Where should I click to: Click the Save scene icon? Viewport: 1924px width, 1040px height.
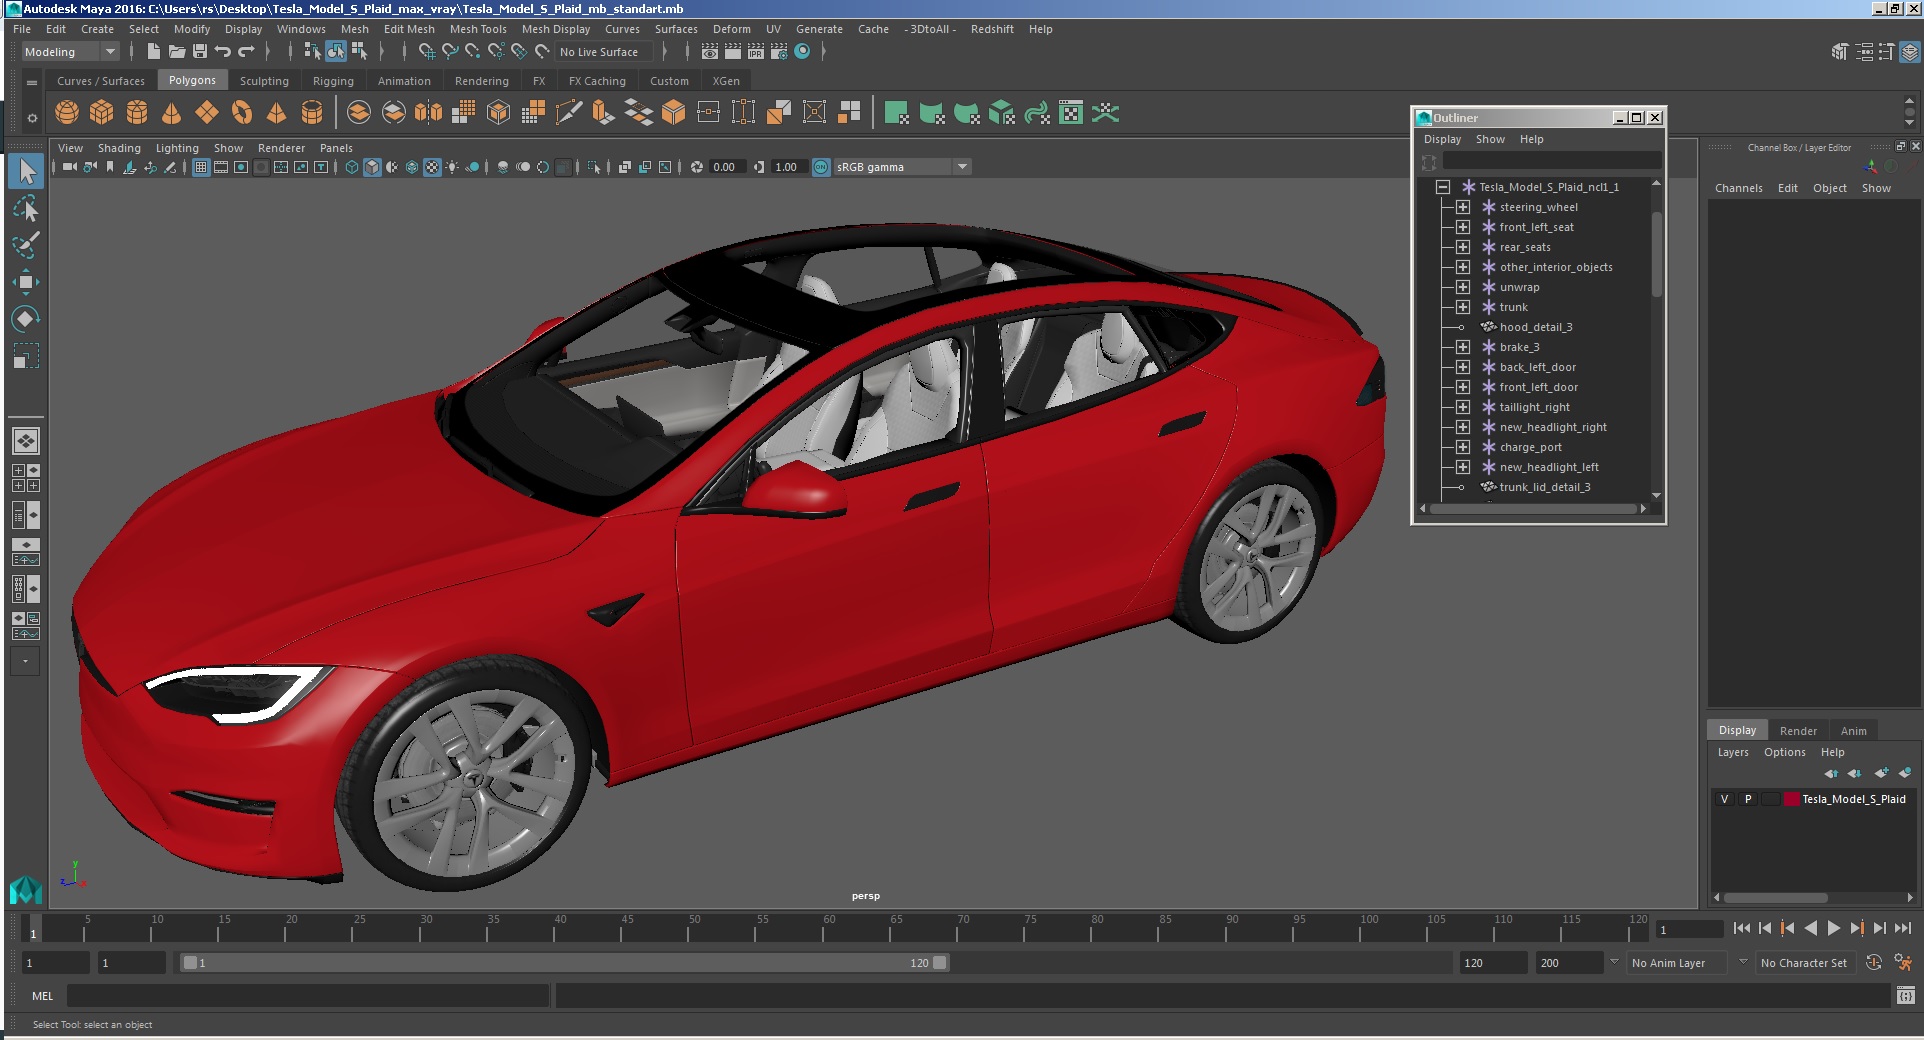click(x=200, y=52)
